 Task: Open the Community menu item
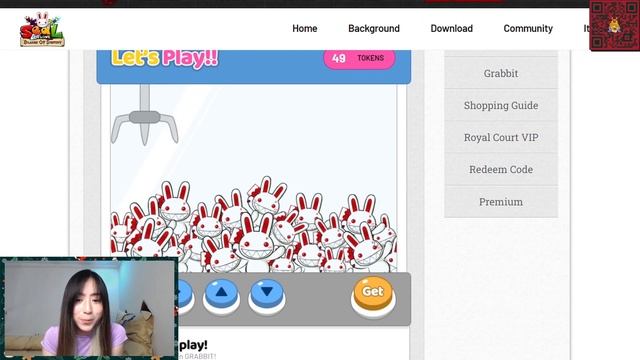[528, 29]
